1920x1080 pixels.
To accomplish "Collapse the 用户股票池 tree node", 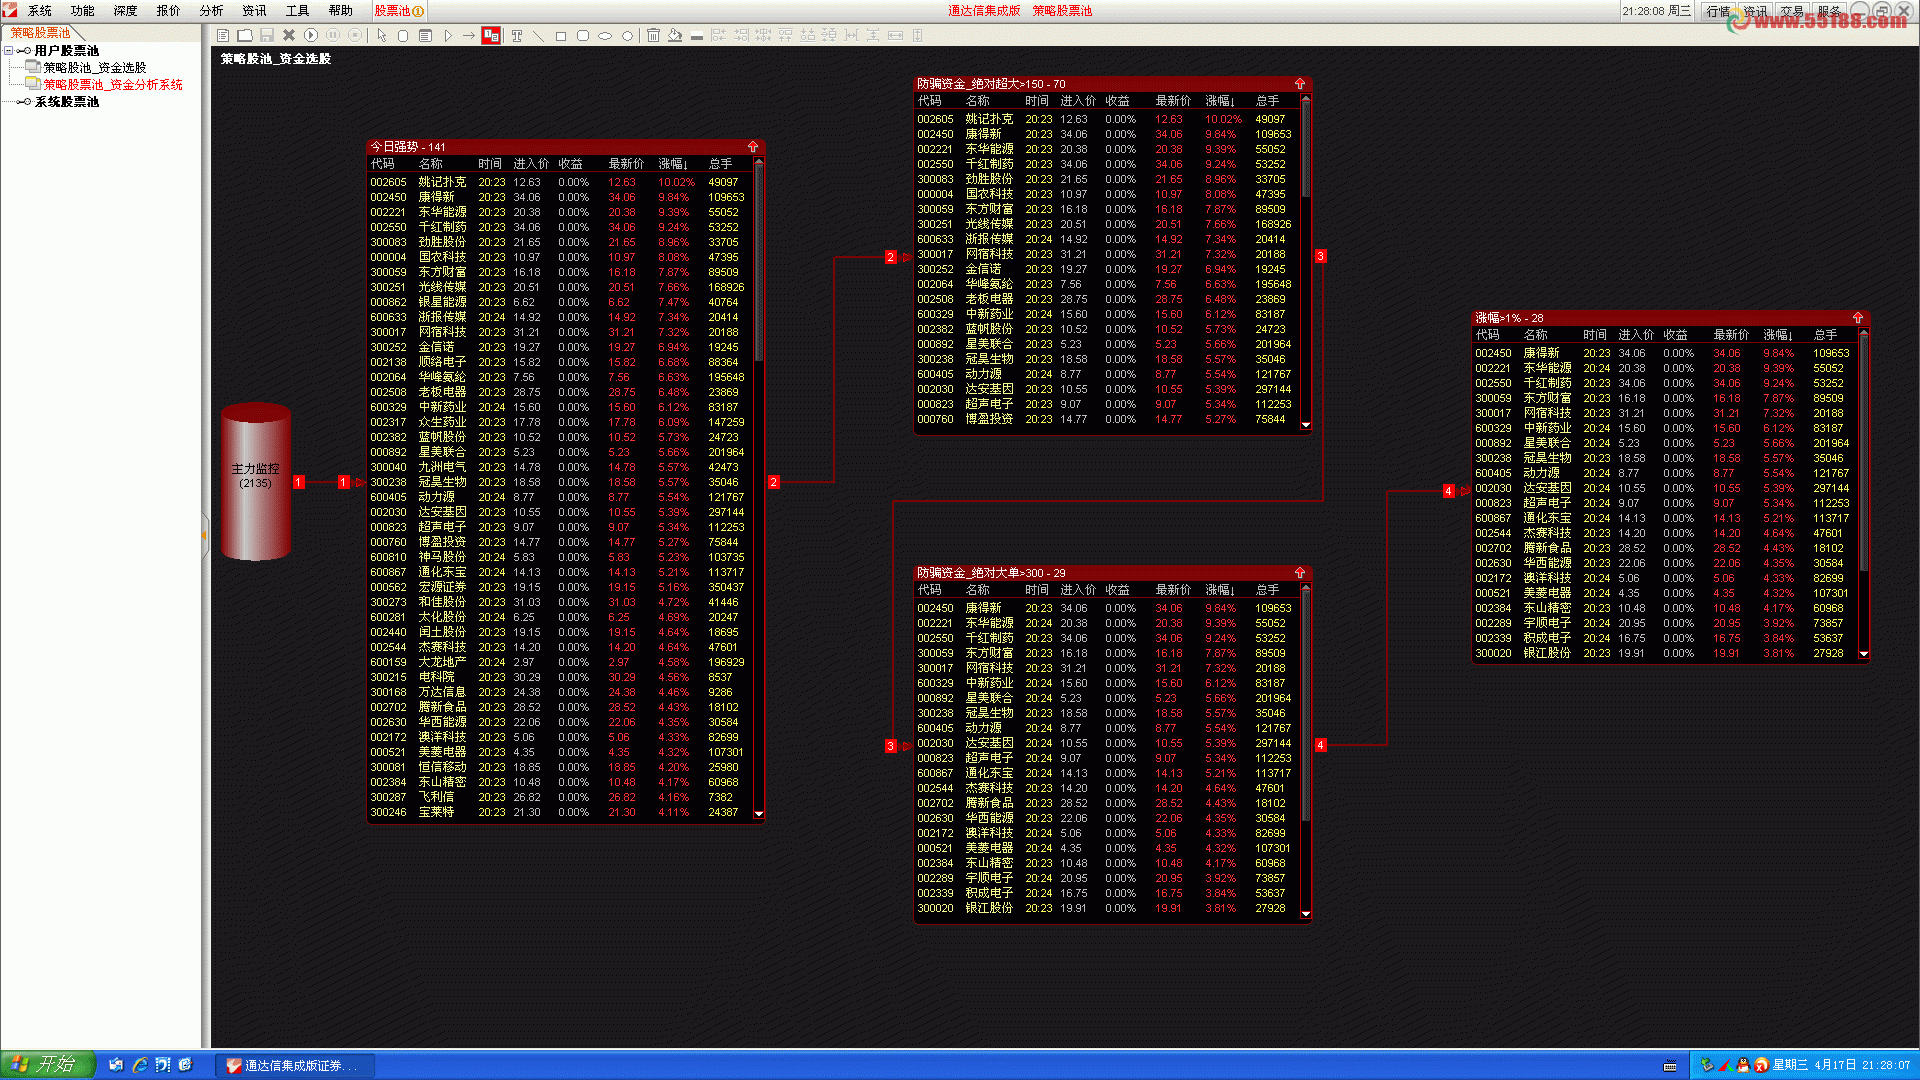I will (9, 50).
